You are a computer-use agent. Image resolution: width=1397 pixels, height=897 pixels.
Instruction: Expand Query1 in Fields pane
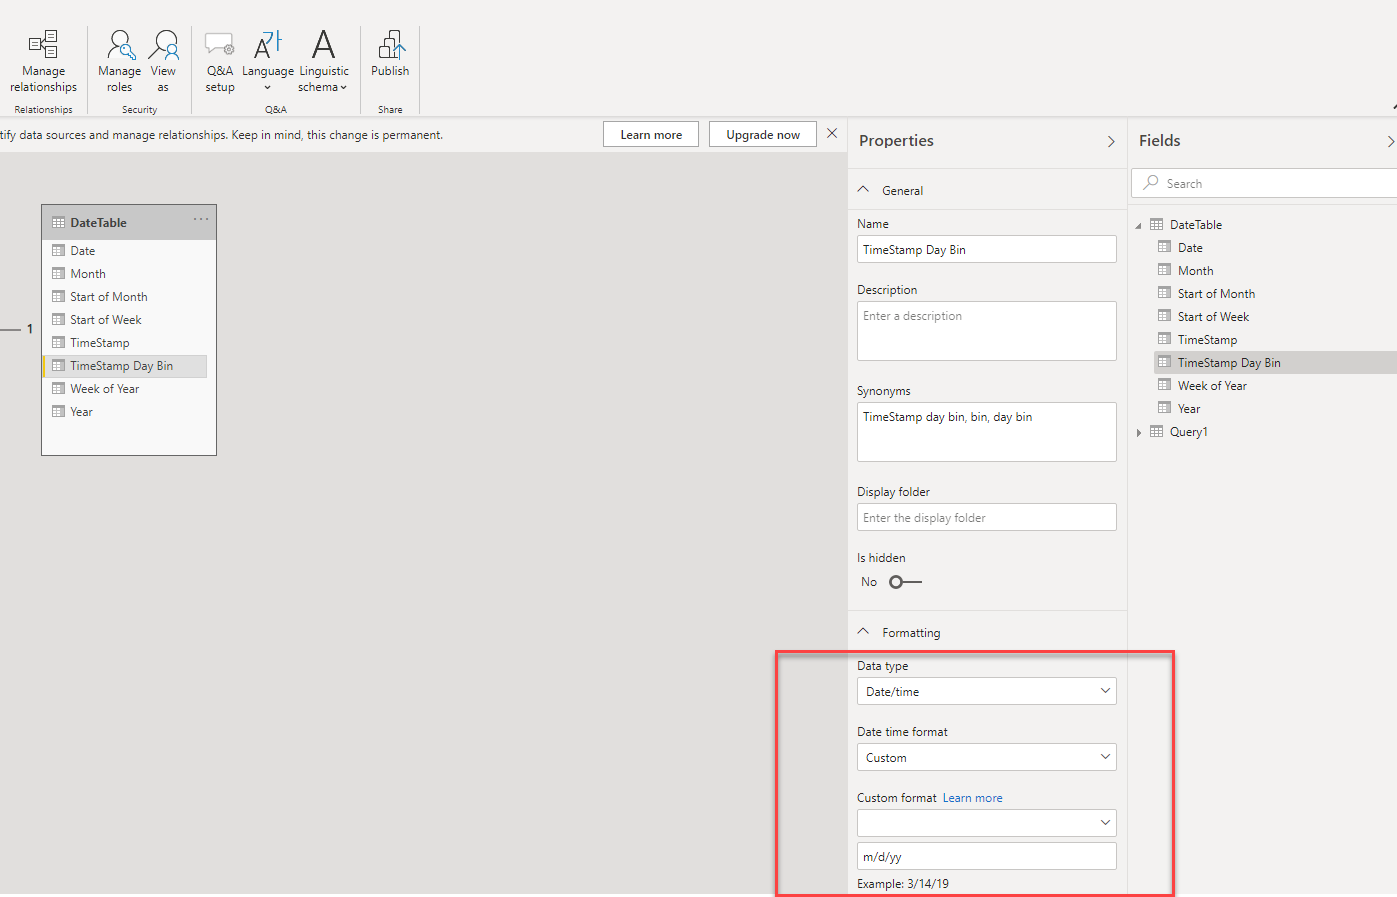point(1138,432)
